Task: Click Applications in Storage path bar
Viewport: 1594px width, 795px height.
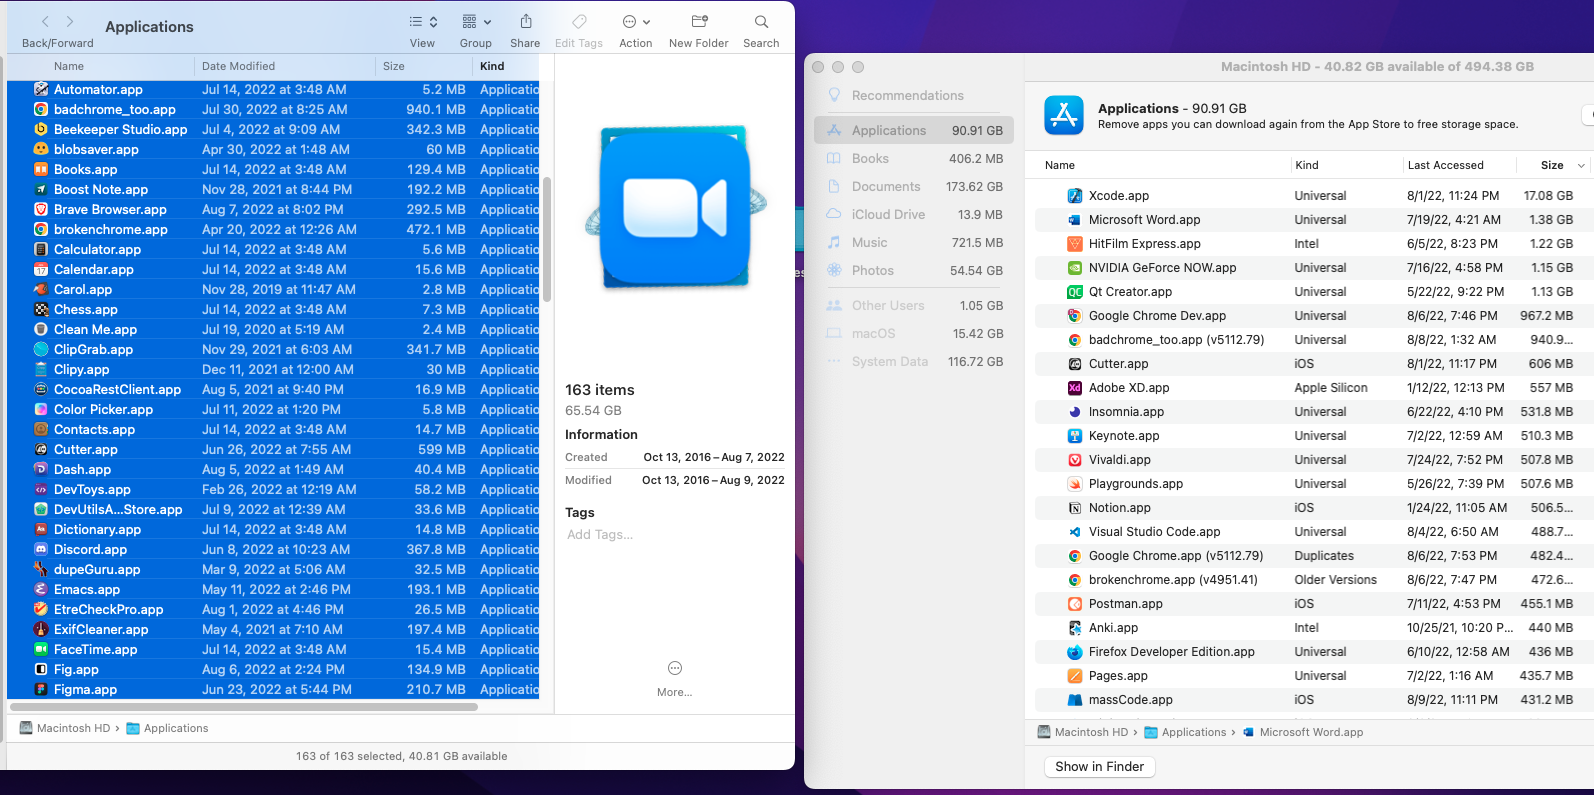Action: [1185, 732]
